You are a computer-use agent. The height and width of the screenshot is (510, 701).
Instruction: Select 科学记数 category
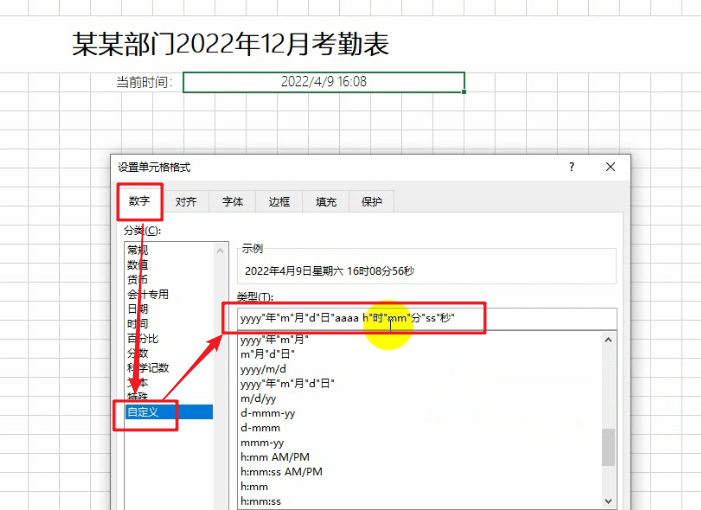(x=148, y=368)
